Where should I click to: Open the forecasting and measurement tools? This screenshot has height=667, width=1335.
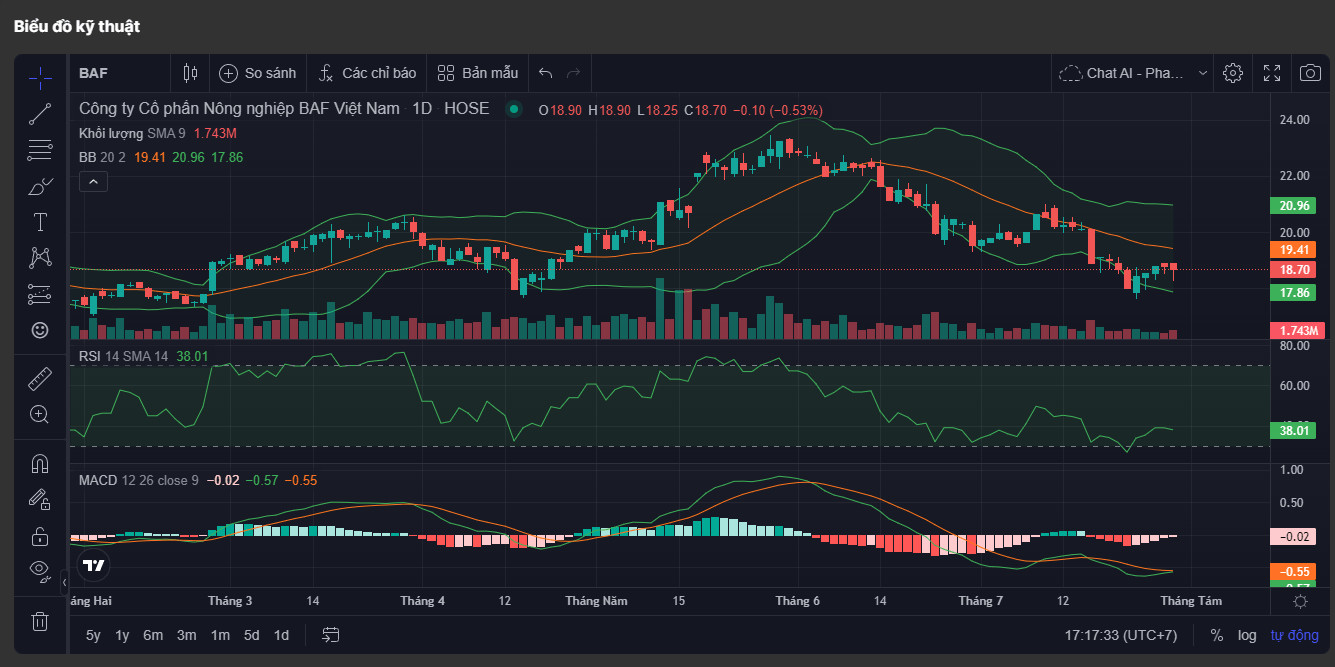[x=40, y=294]
